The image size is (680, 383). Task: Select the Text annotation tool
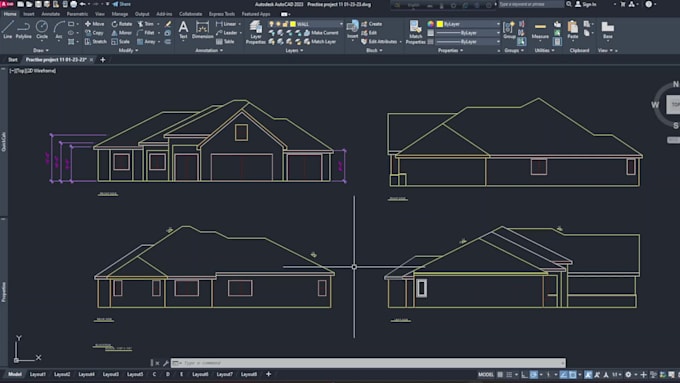click(183, 30)
